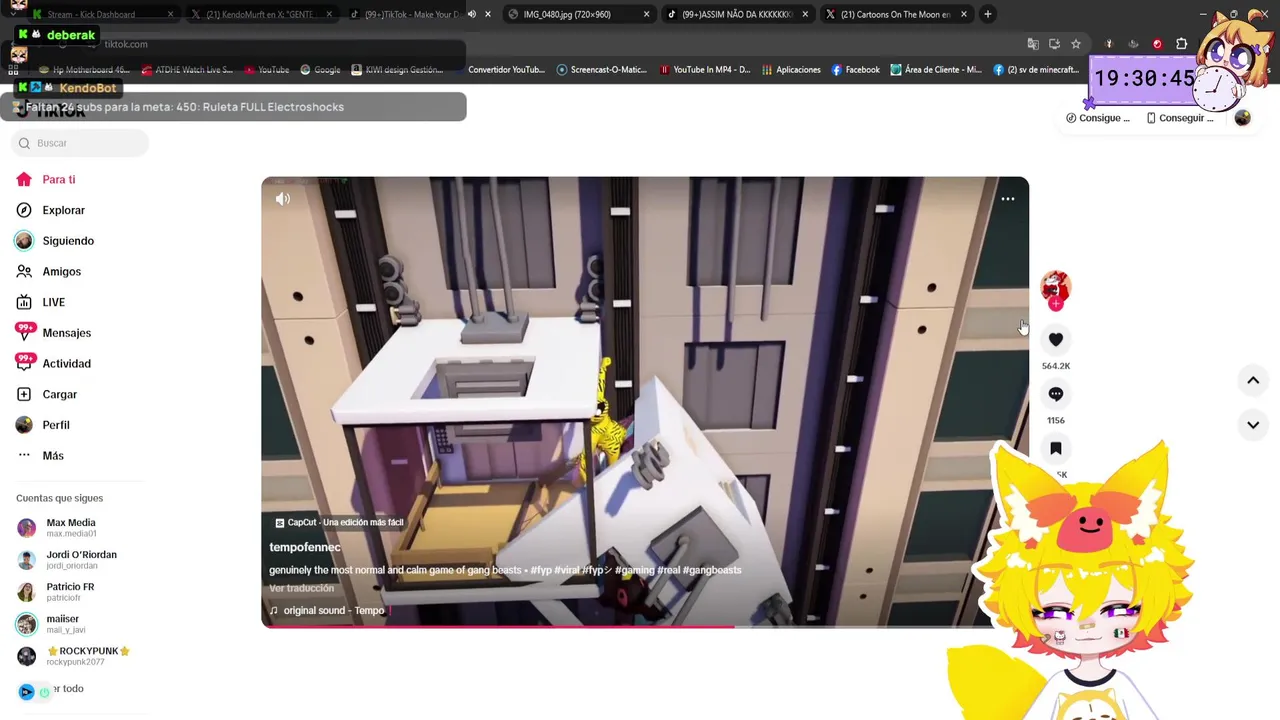The width and height of the screenshot is (1280, 720).
Task: Open ATDHE Watch Live bookmark
Action: (x=187, y=70)
